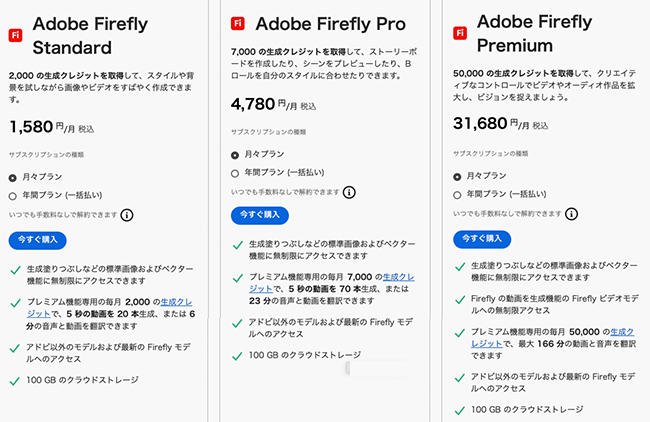Click the Adobe Firefly Pro plan title

(330, 24)
